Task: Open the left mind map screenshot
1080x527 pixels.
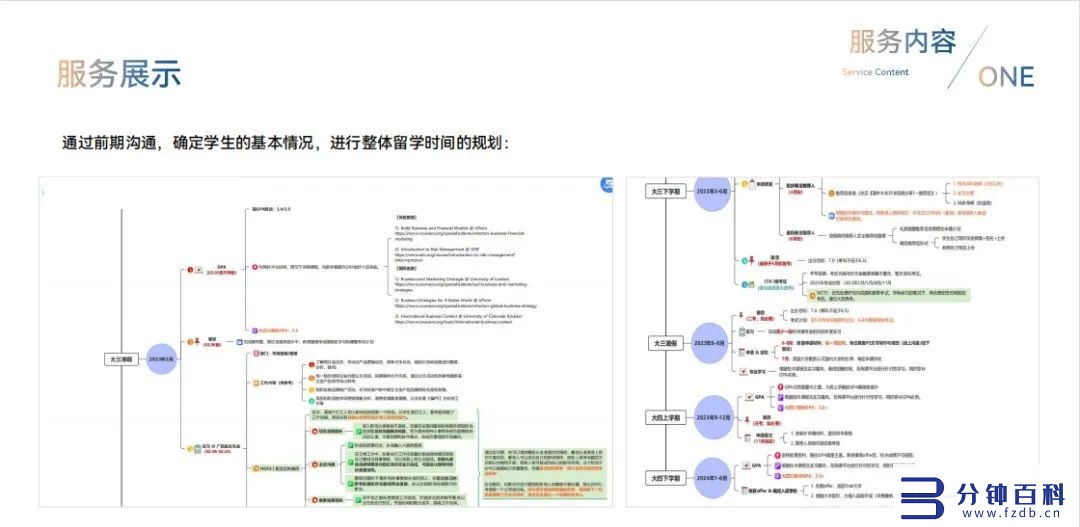Action: pyautogui.click(x=326, y=342)
